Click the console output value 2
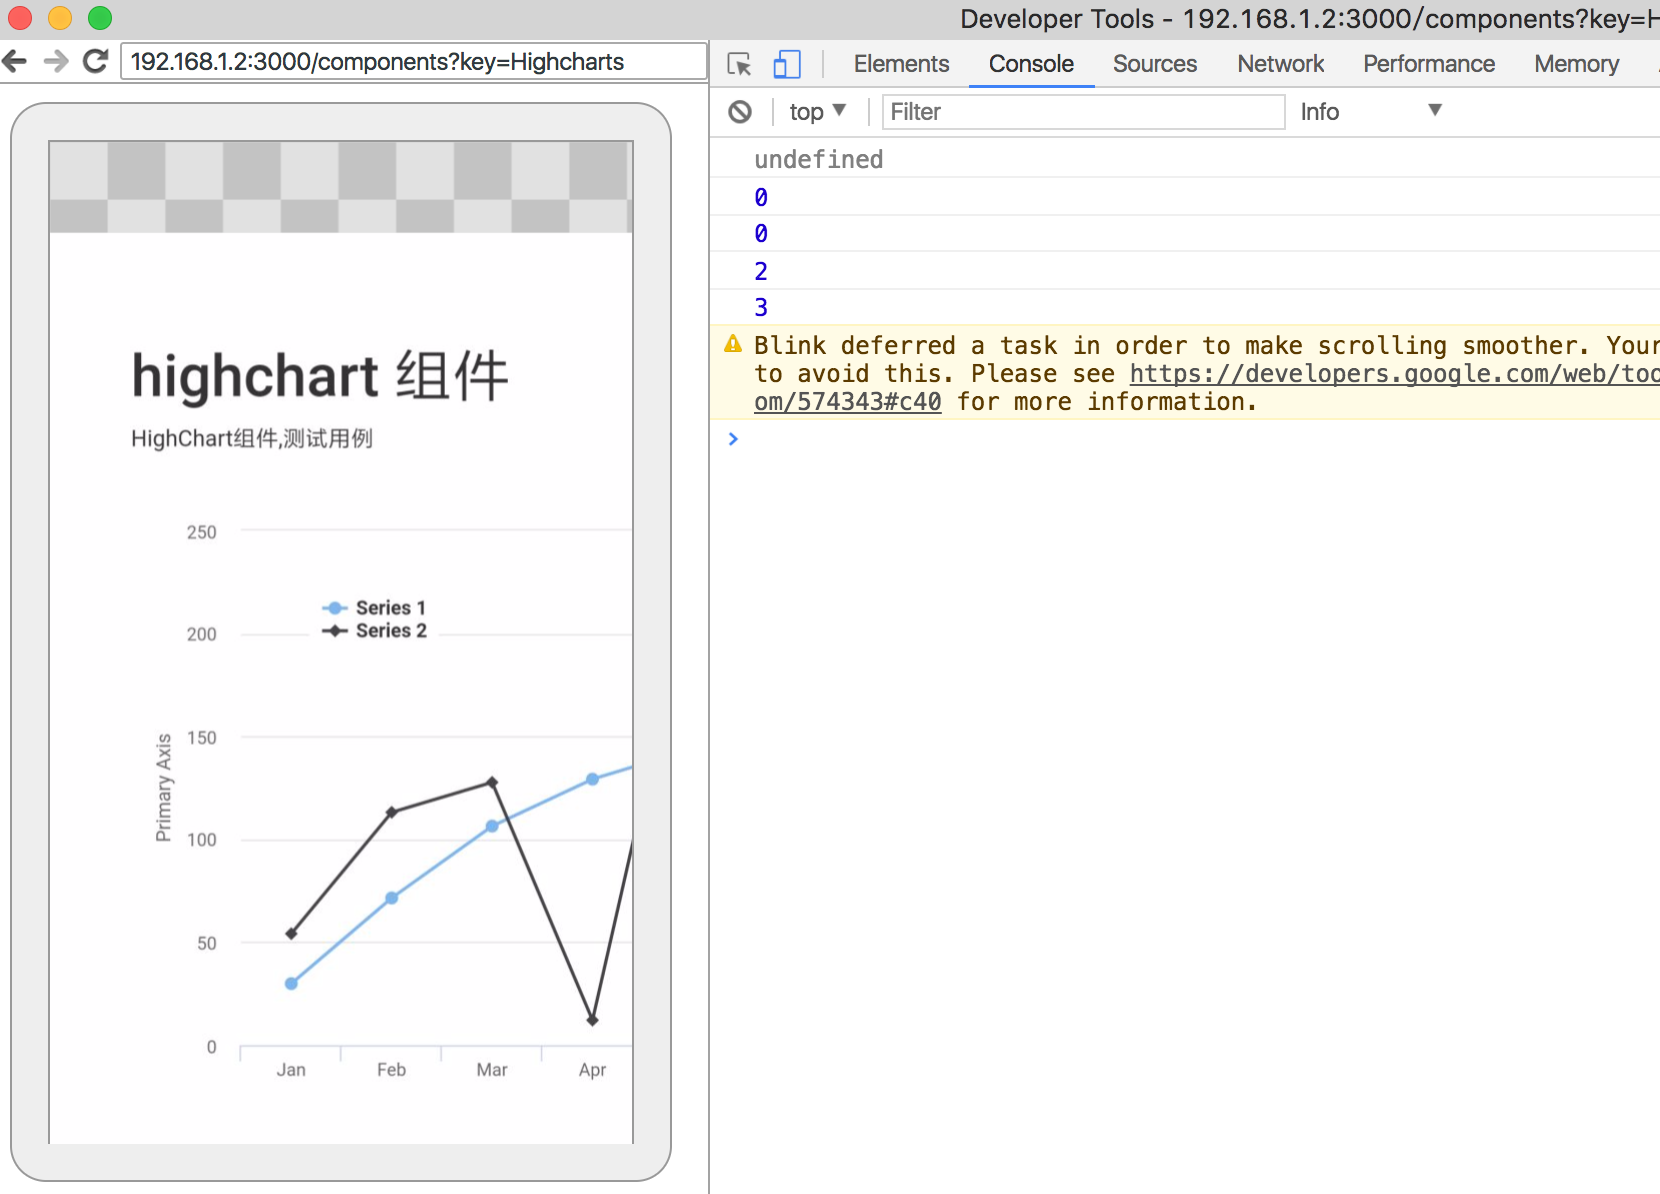 point(761,271)
